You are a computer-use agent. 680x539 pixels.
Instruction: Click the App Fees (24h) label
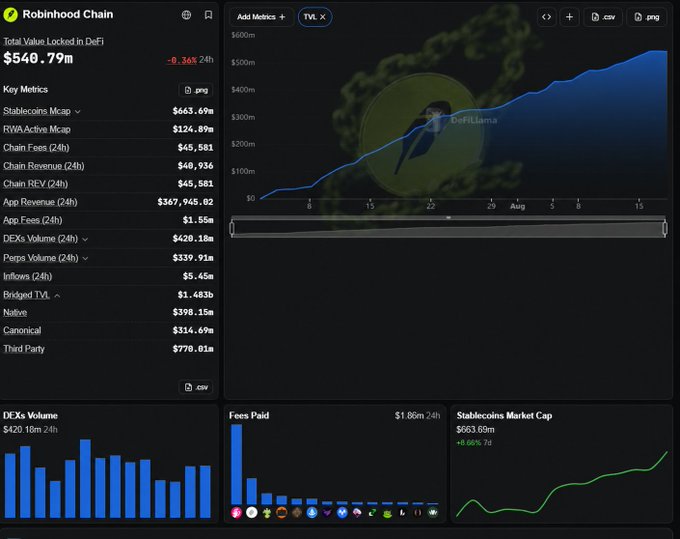33,220
